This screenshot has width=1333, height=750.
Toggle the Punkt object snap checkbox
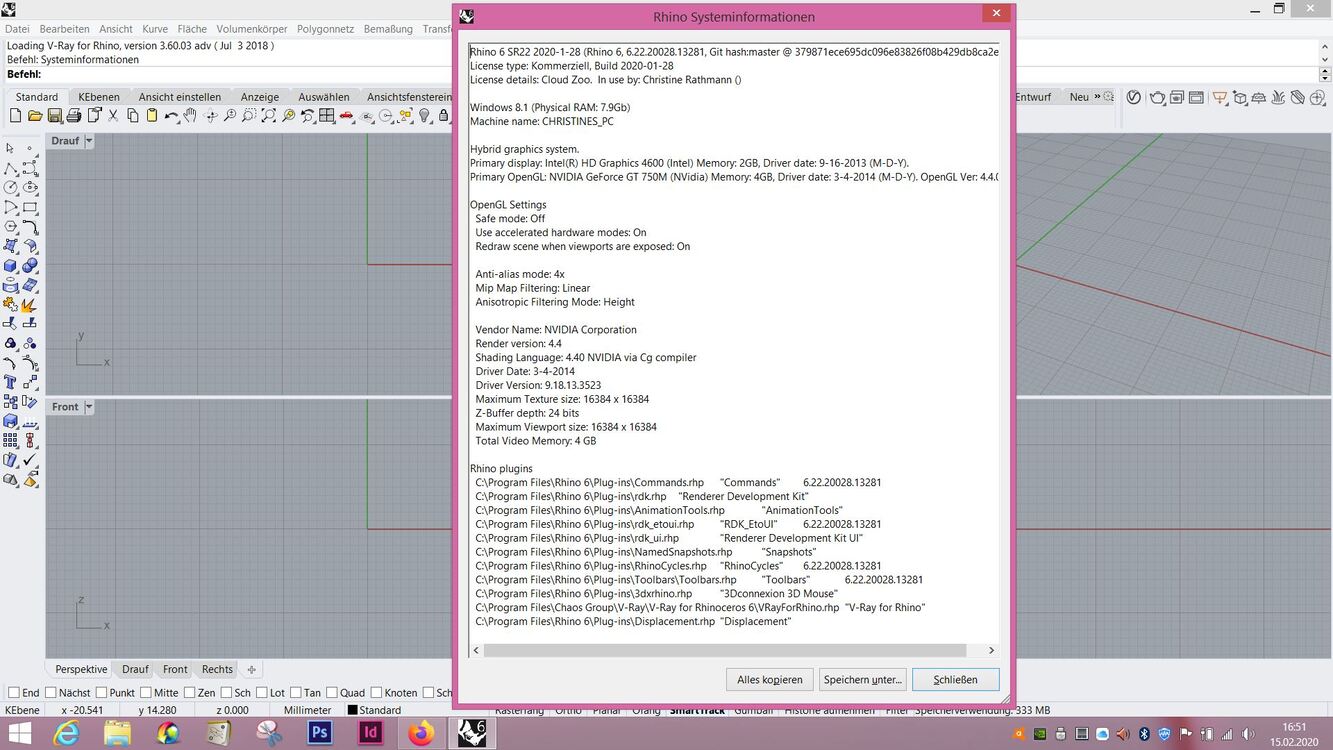click(101, 692)
